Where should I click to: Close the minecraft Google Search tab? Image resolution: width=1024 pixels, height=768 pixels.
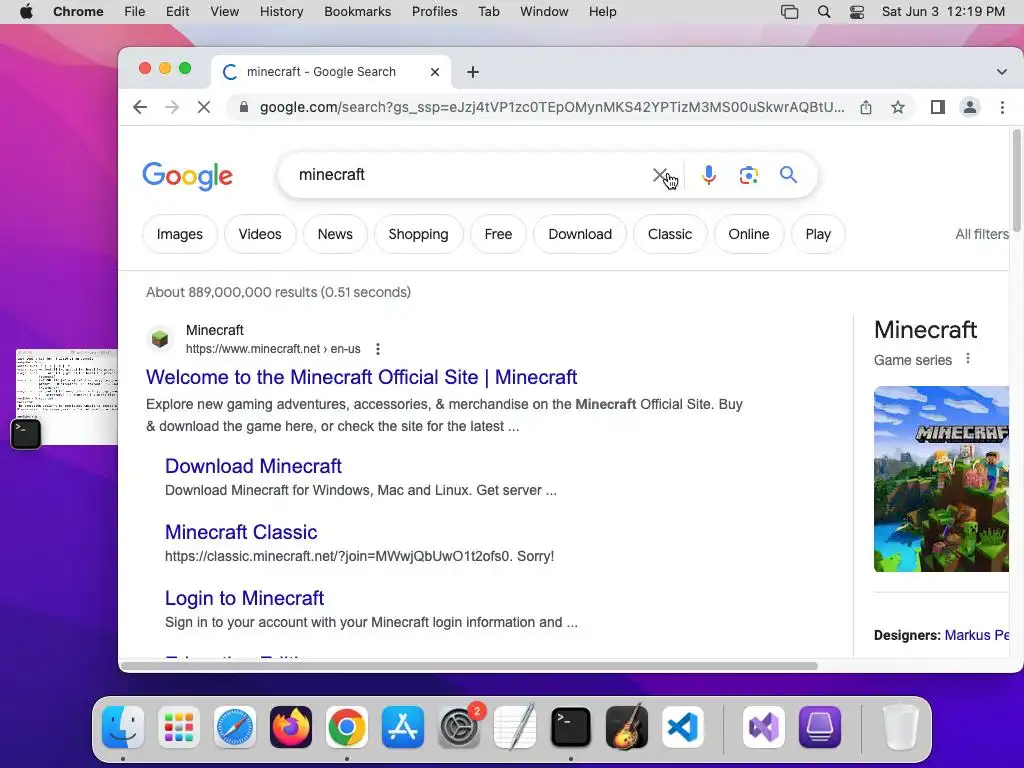tap(435, 72)
